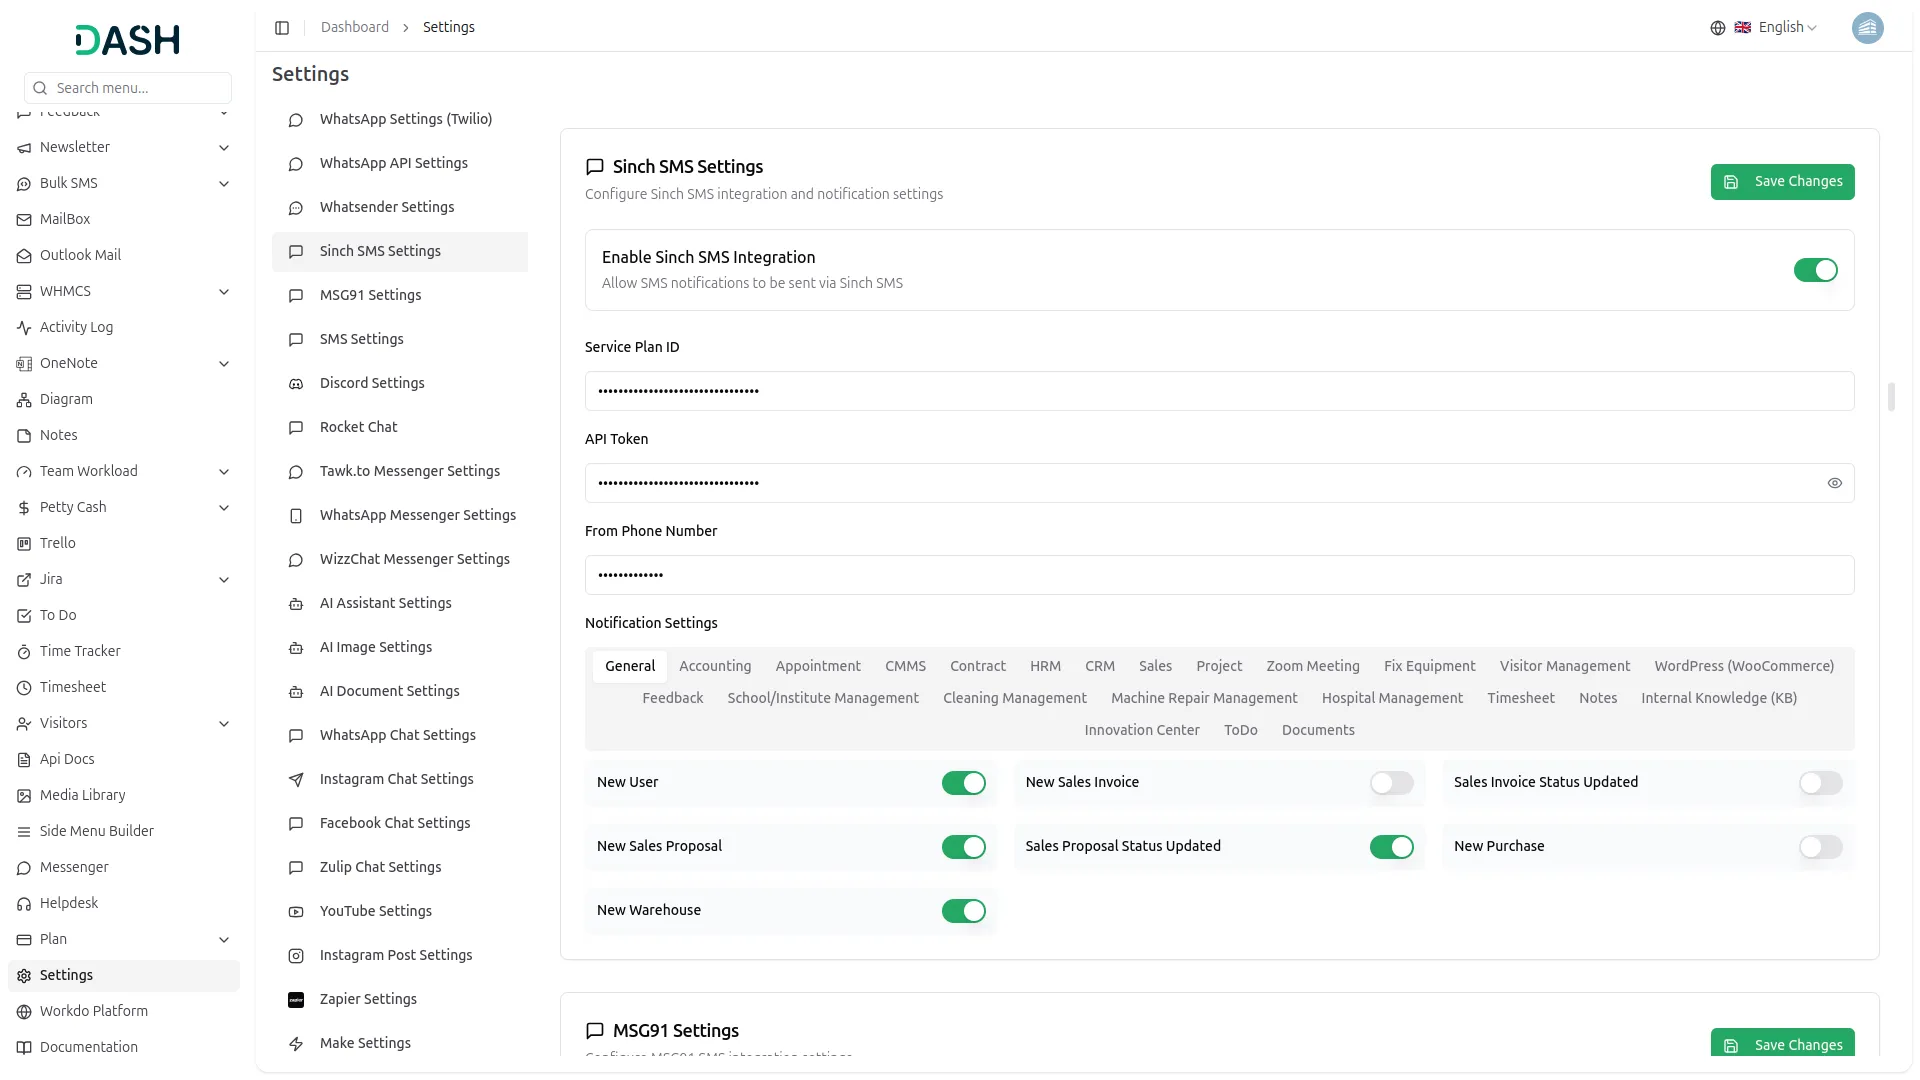Click the DASH logo
Screen dimensions: 1920x1080
[x=127, y=40]
